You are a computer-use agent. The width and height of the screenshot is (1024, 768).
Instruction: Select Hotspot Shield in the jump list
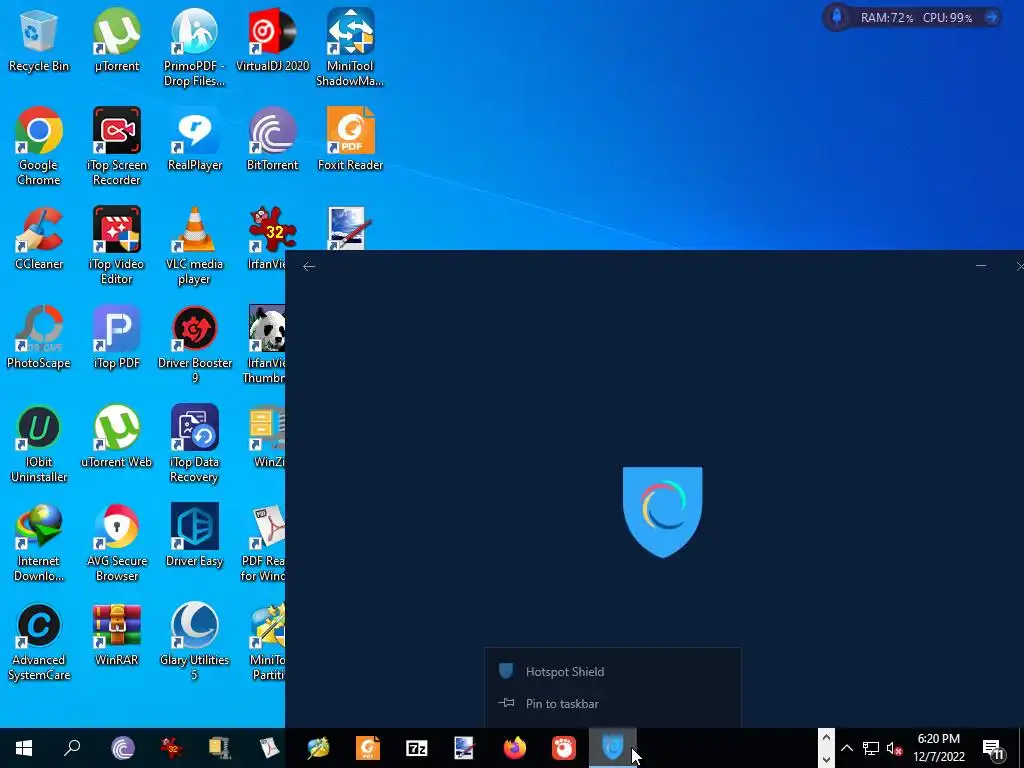tap(613, 671)
